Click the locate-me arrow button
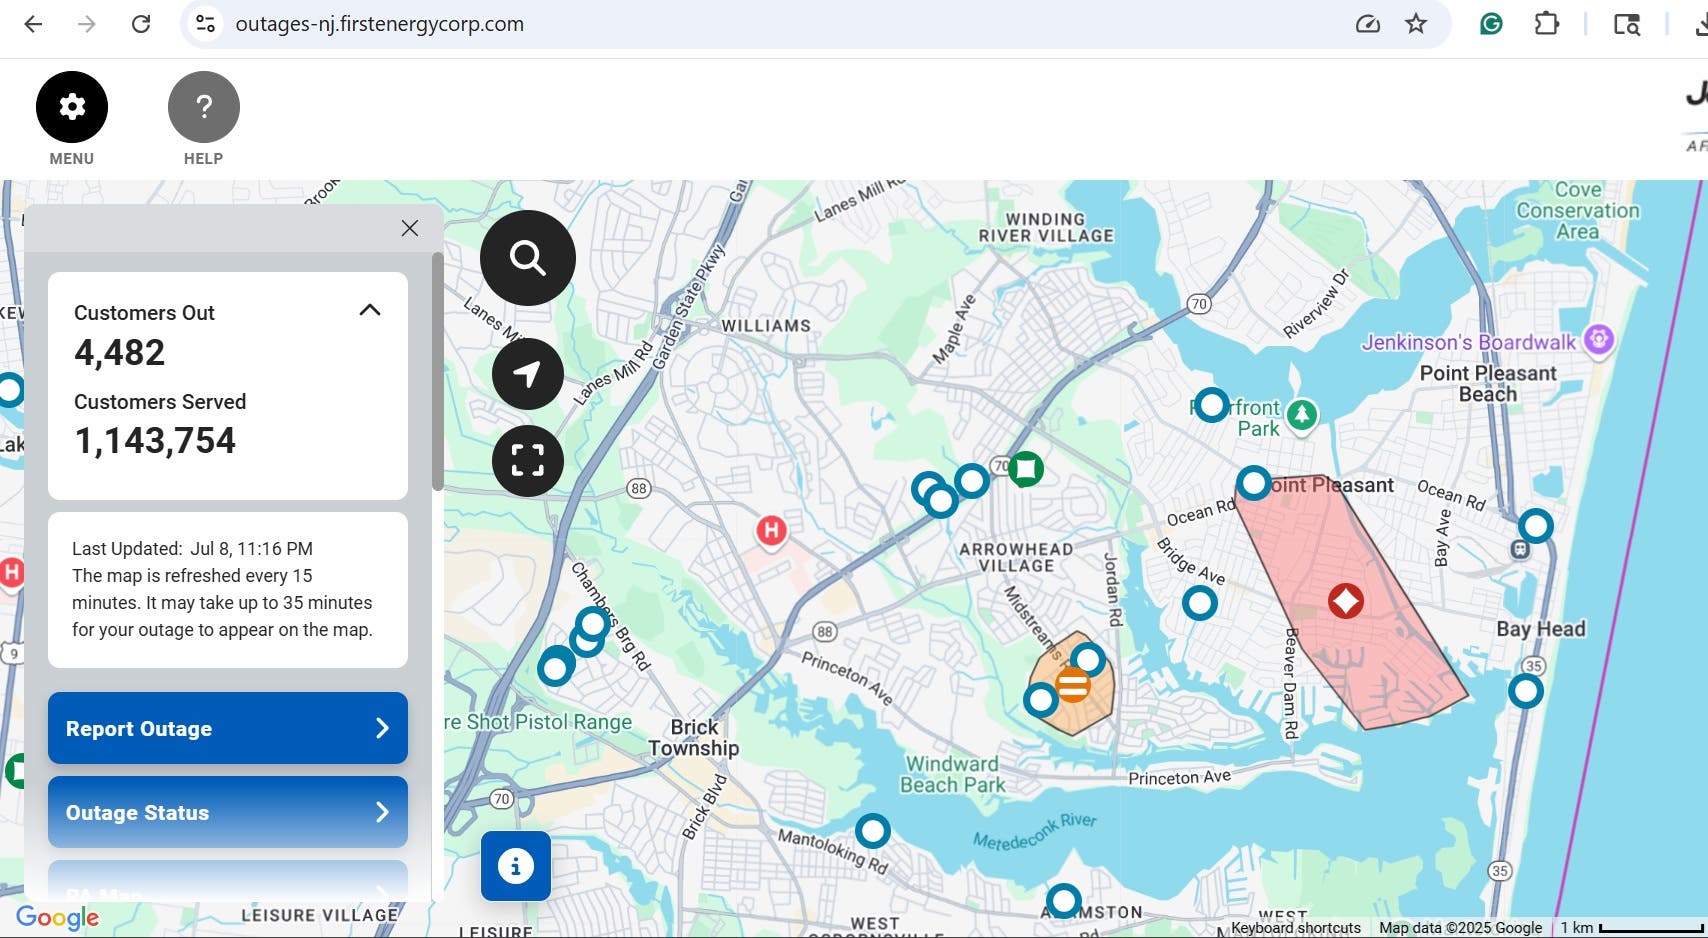Viewport: 1708px width, 938px height. [x=528, y=374]
